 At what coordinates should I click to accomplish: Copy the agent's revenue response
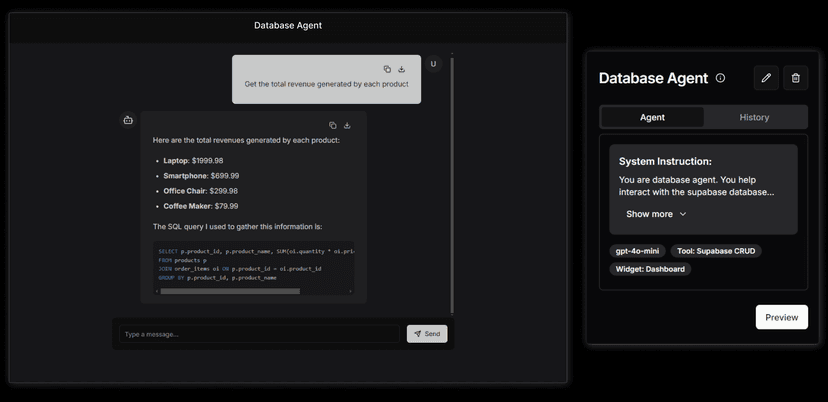pos(332,125)
